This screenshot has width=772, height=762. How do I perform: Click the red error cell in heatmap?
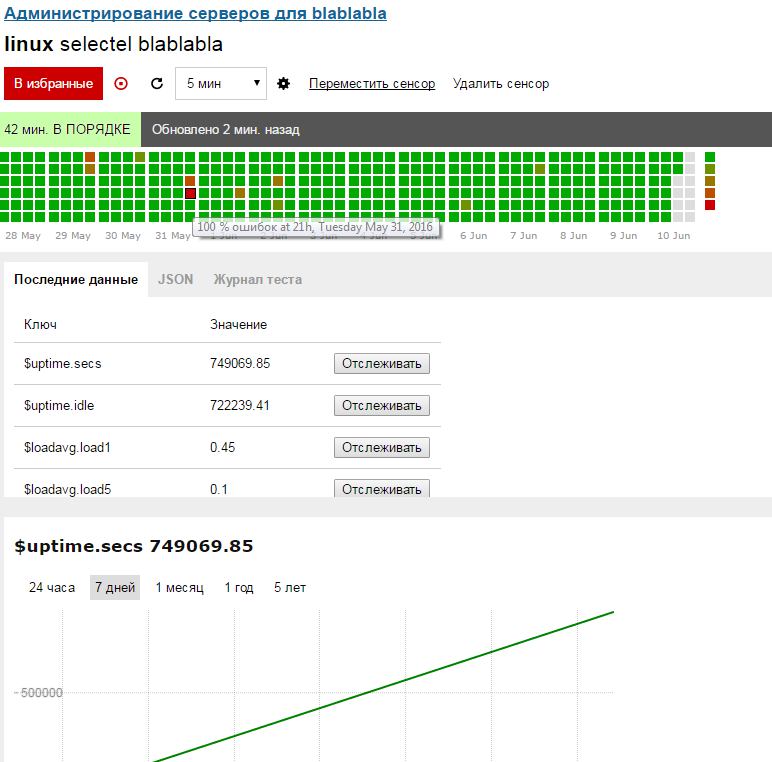pos(191,193)
